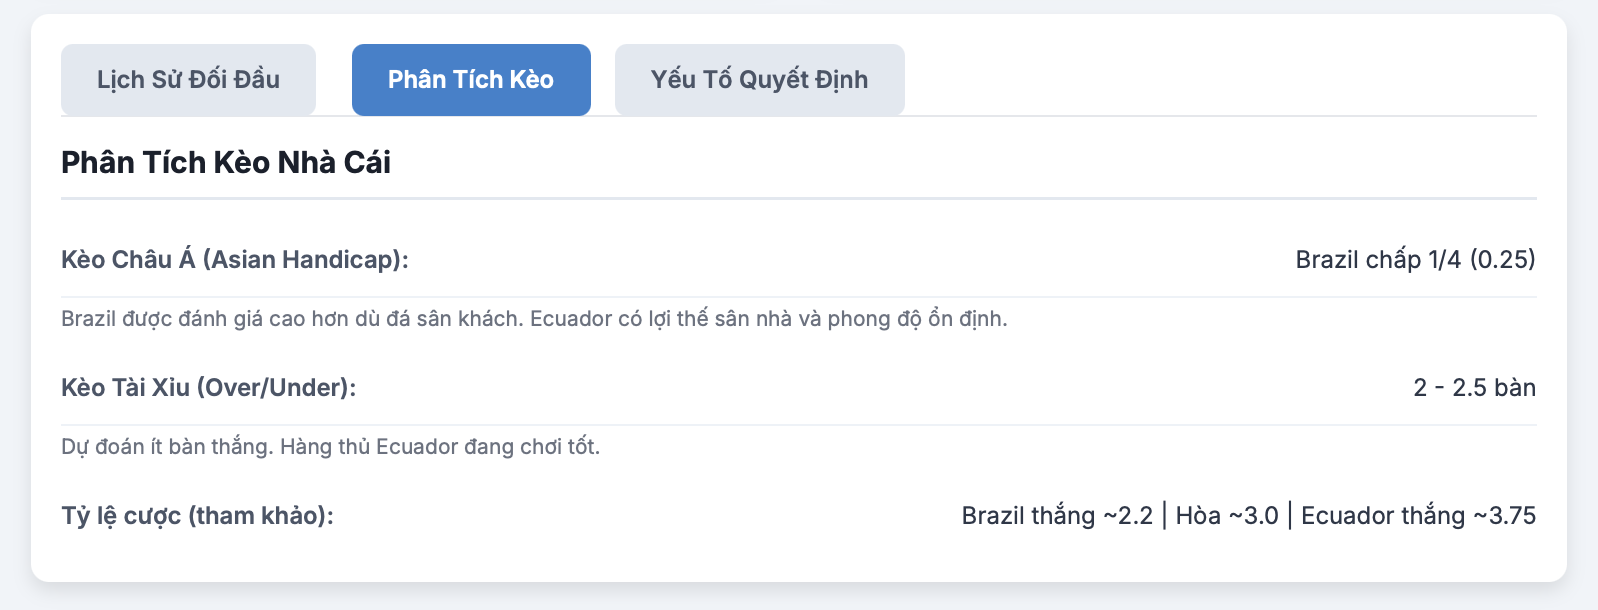Viewport: 1598px width, 610px height.
Task: Click the Ecuador thắng ~3.75 odds
Action: [x=1419, y=516]
